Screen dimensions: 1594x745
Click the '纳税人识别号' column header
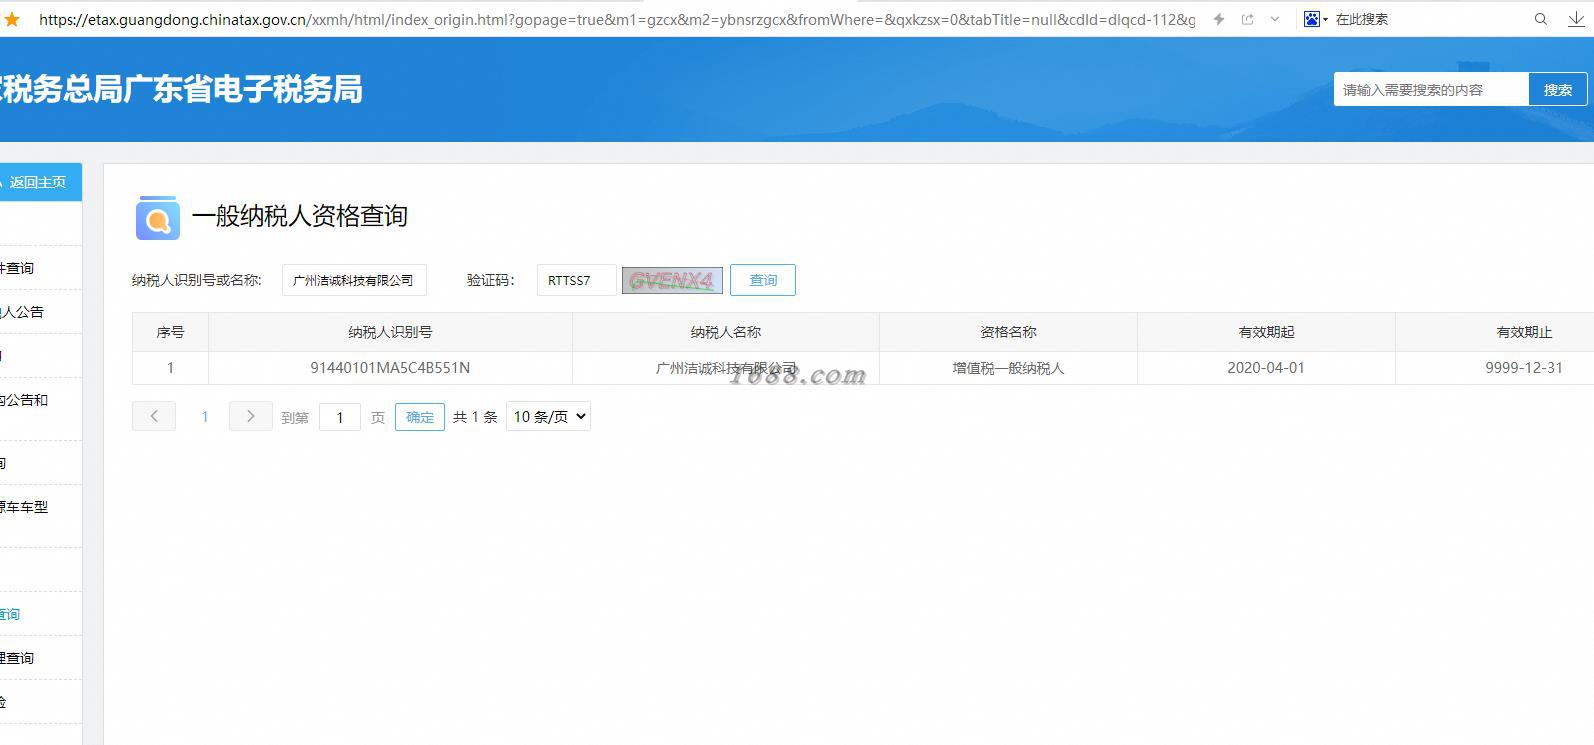(390, 332)
